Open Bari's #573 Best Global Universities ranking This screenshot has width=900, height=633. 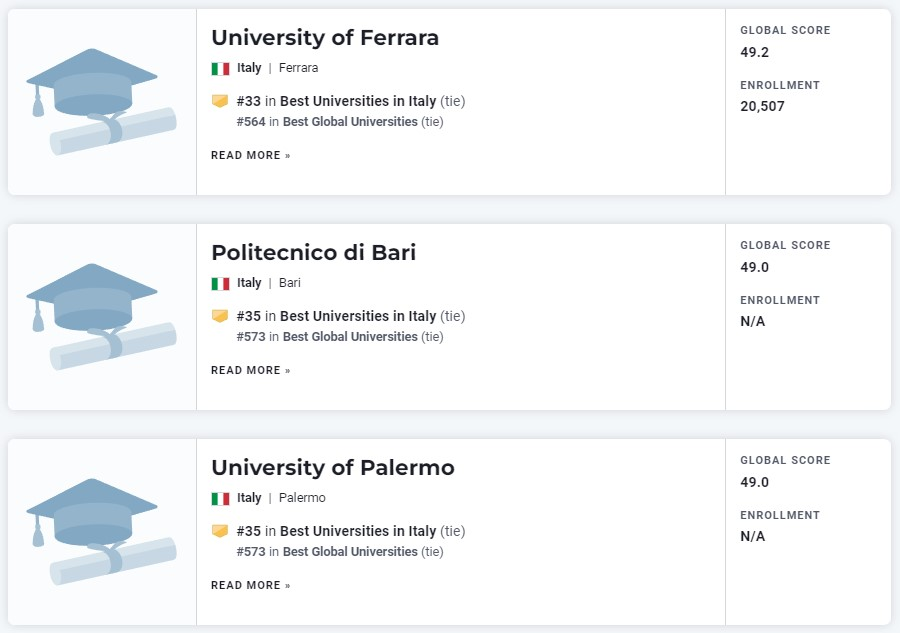340,337
